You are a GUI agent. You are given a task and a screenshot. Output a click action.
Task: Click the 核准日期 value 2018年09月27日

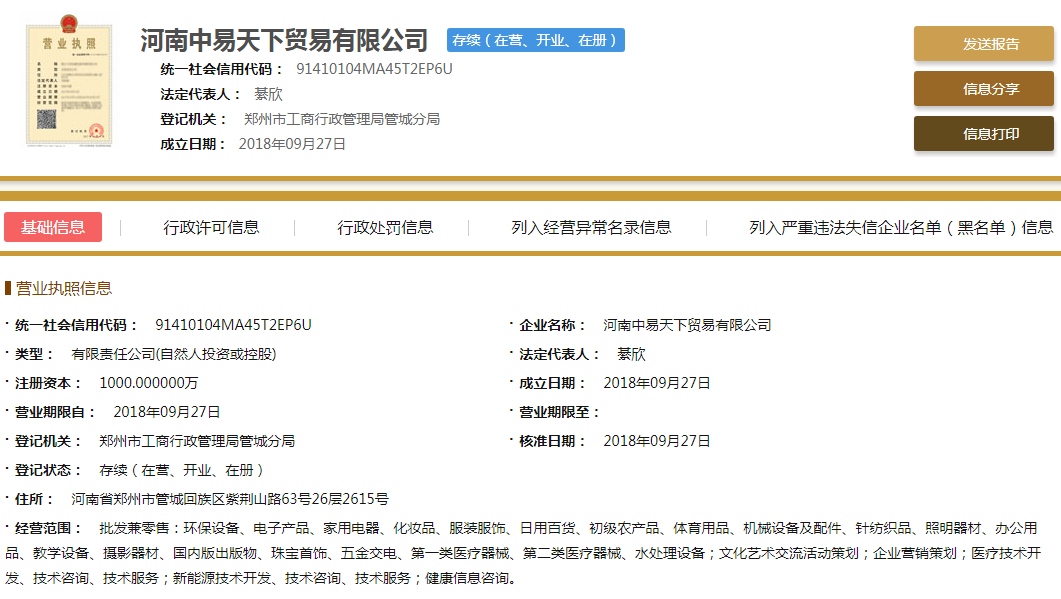(x=657, y=441)
